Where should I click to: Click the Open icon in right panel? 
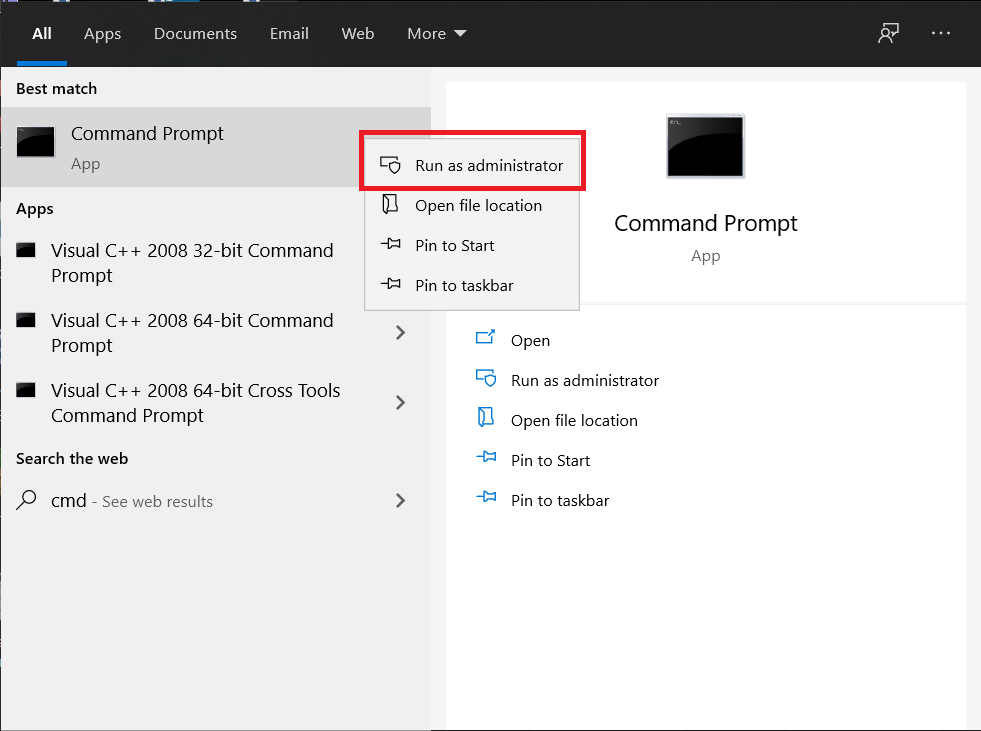pos(486,339)
